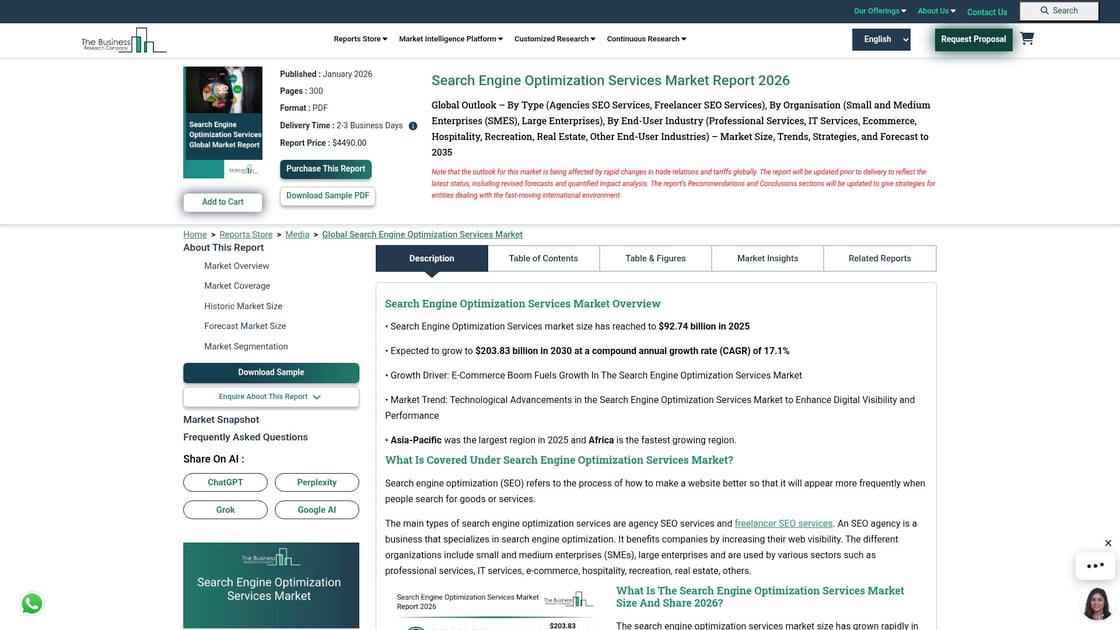Expand Enquire About This Report
The width and height of the screenshot is (1120, 630).
point(271,396)
